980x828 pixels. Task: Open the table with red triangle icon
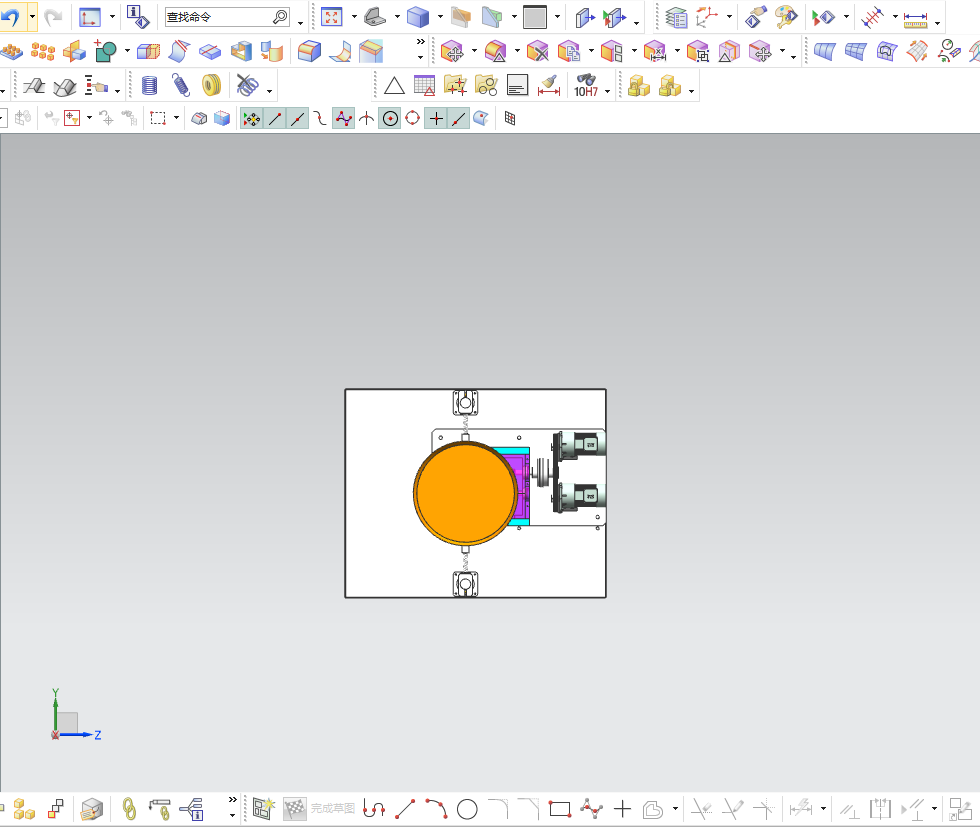[424, 86]
